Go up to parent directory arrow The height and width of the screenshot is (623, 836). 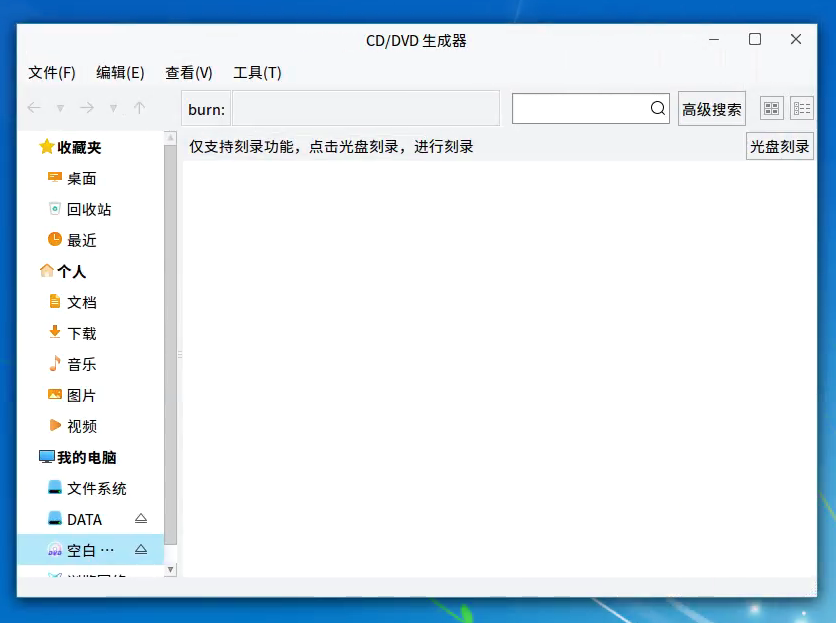139,108
